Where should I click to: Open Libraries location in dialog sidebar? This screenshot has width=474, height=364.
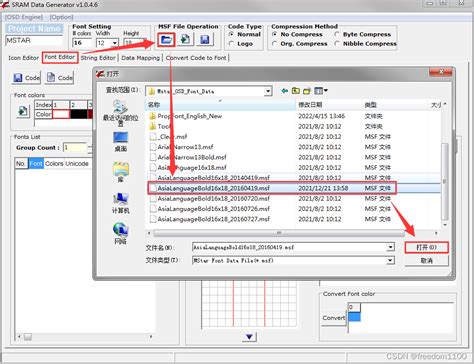(x=120, y=172)
